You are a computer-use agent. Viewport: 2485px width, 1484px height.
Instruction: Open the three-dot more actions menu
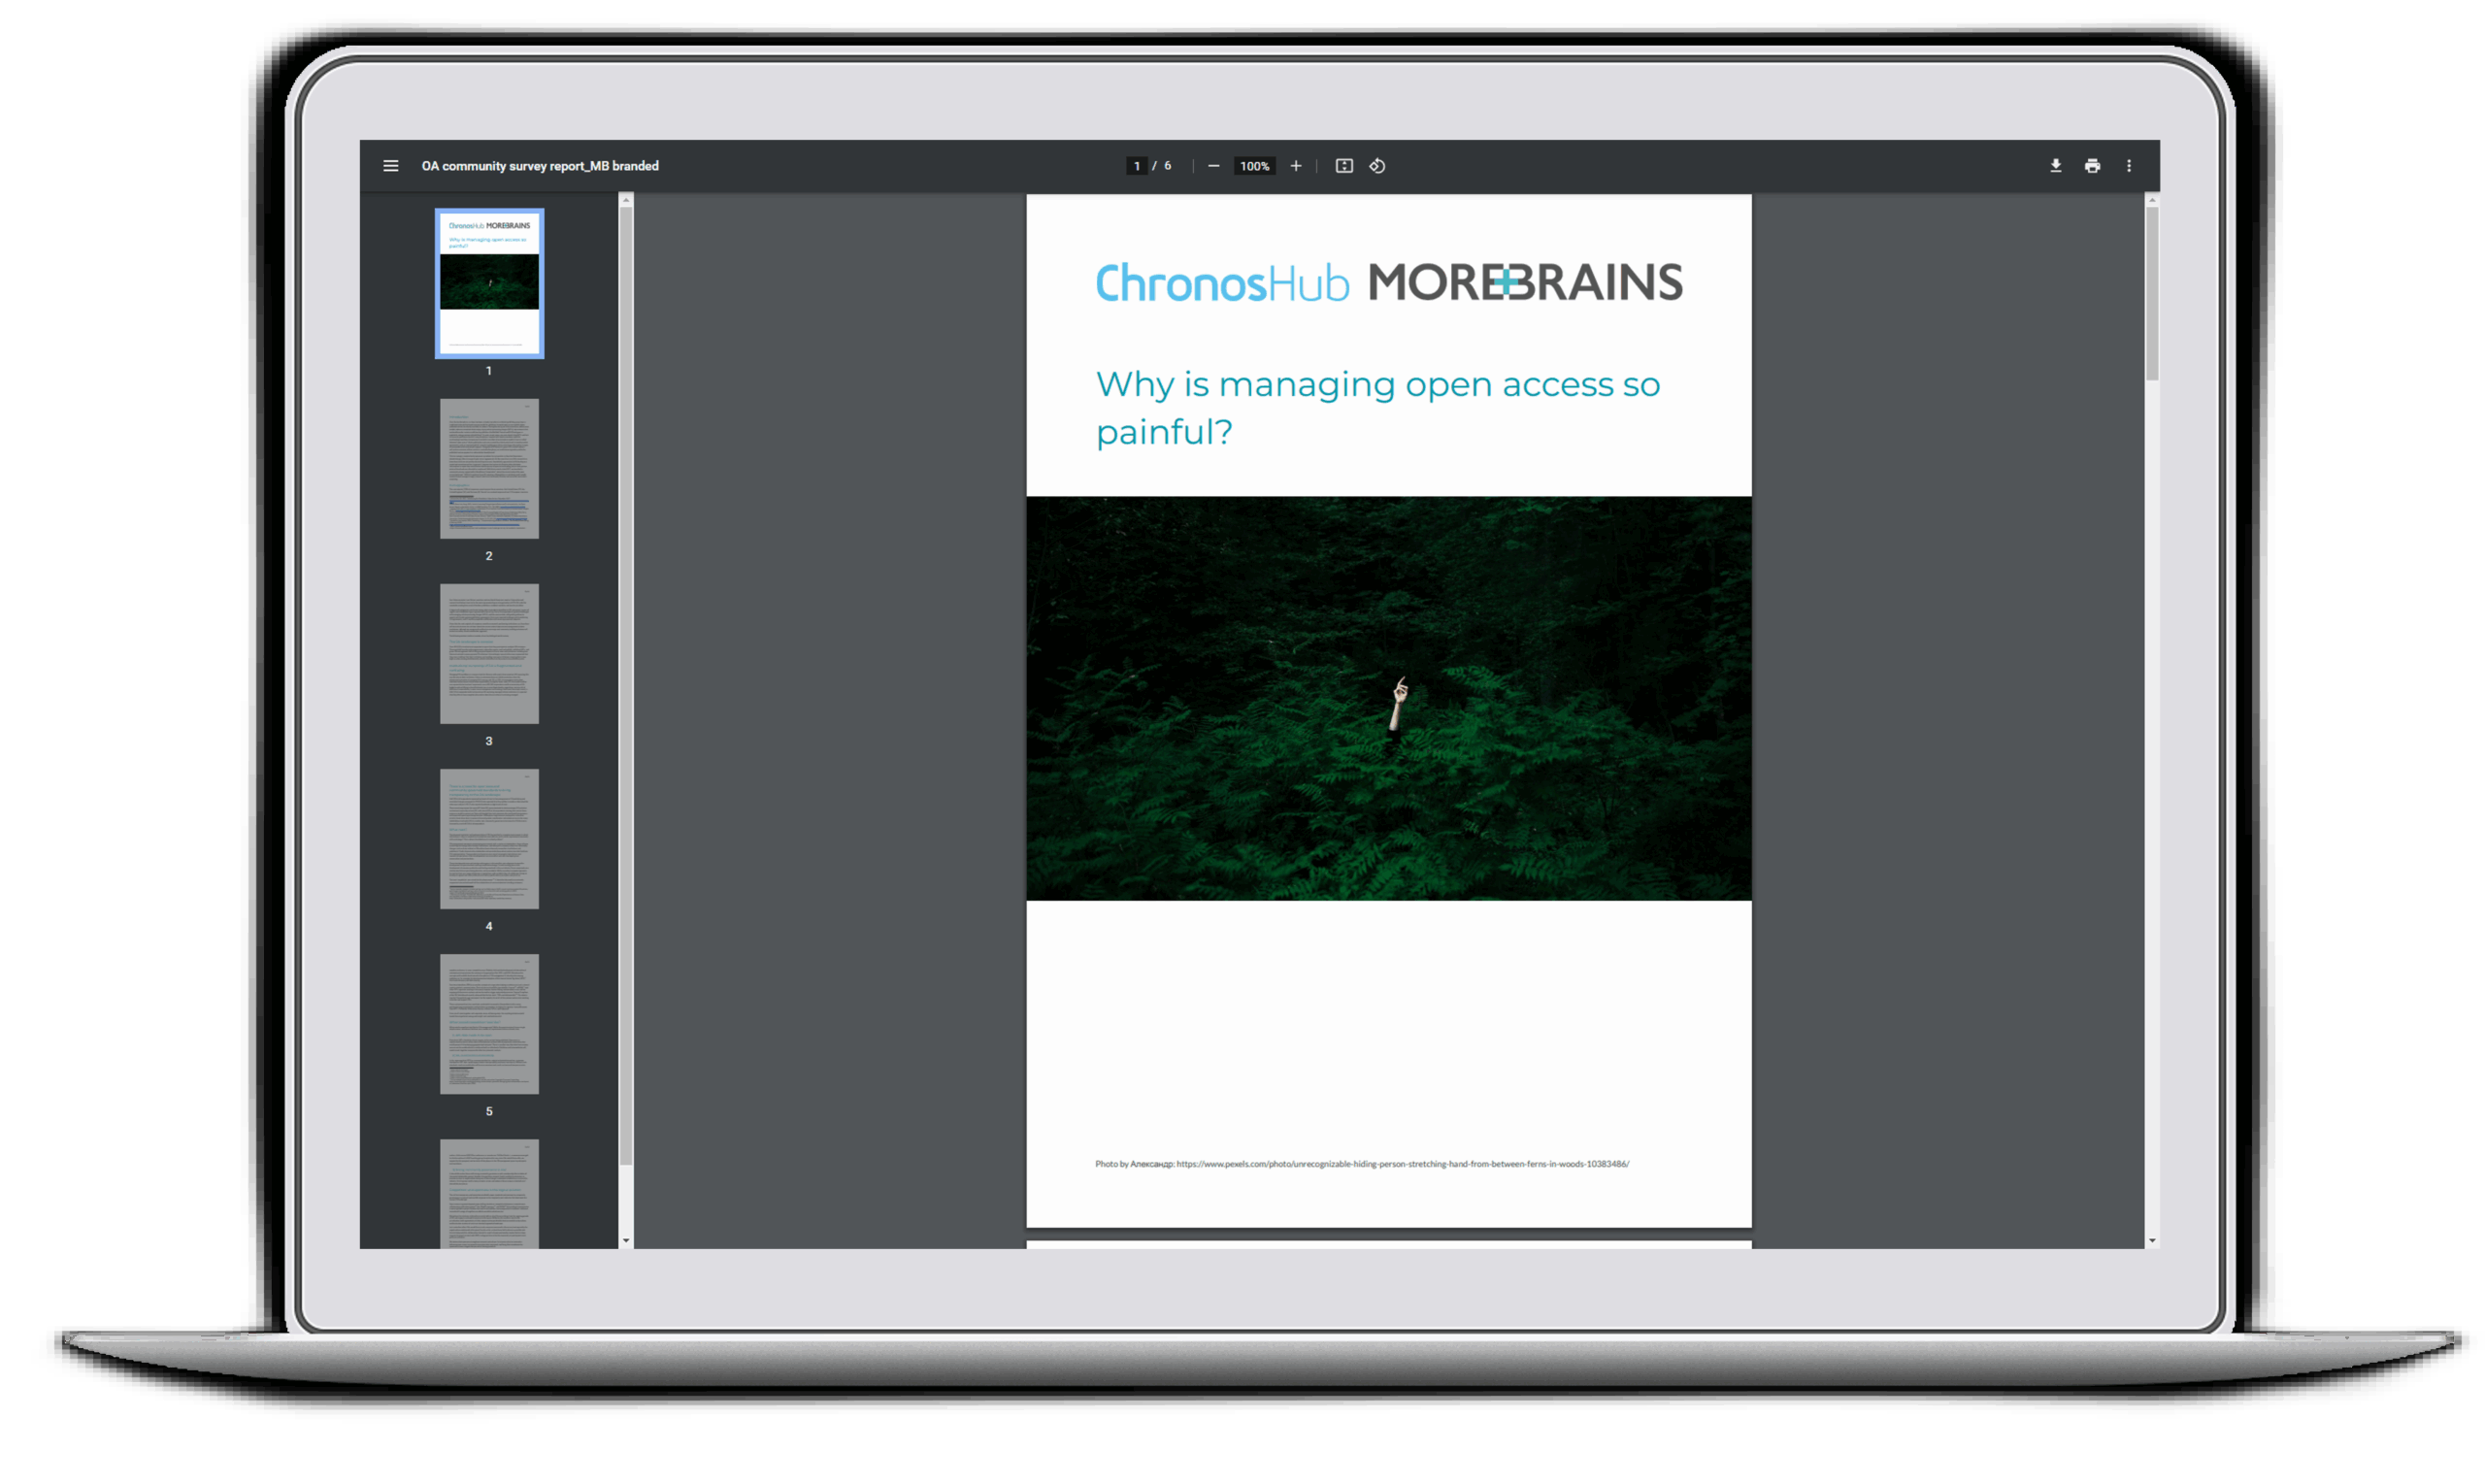coord(2129,166)
